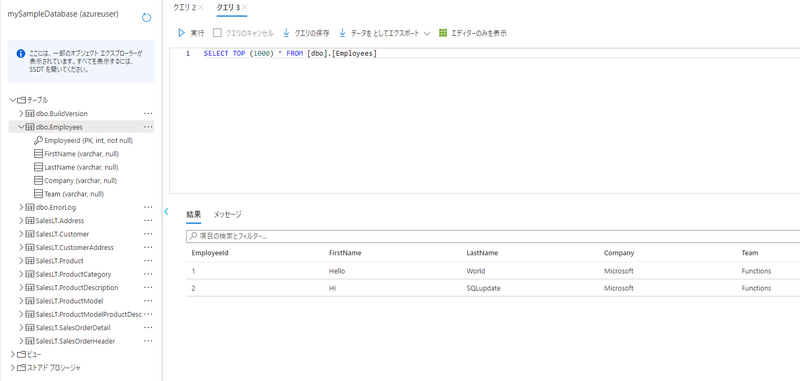
Task: Open more options for dbo.BuildVersion
Action: [x=148, y=113]
